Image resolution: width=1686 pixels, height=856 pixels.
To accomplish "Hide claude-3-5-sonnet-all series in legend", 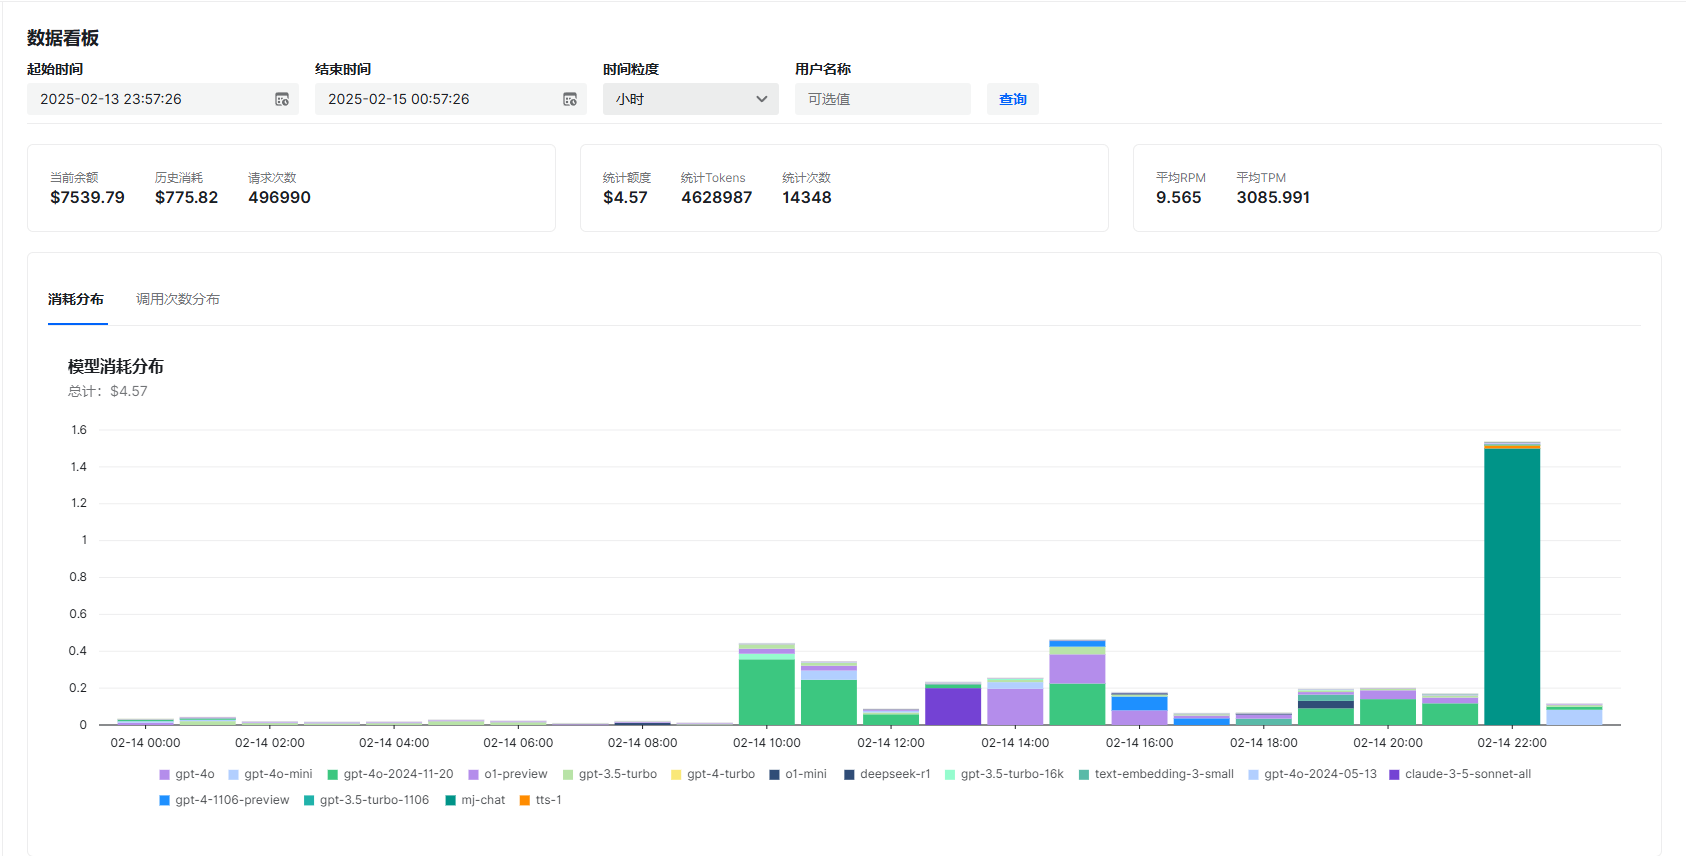I will coord(1460,774).
